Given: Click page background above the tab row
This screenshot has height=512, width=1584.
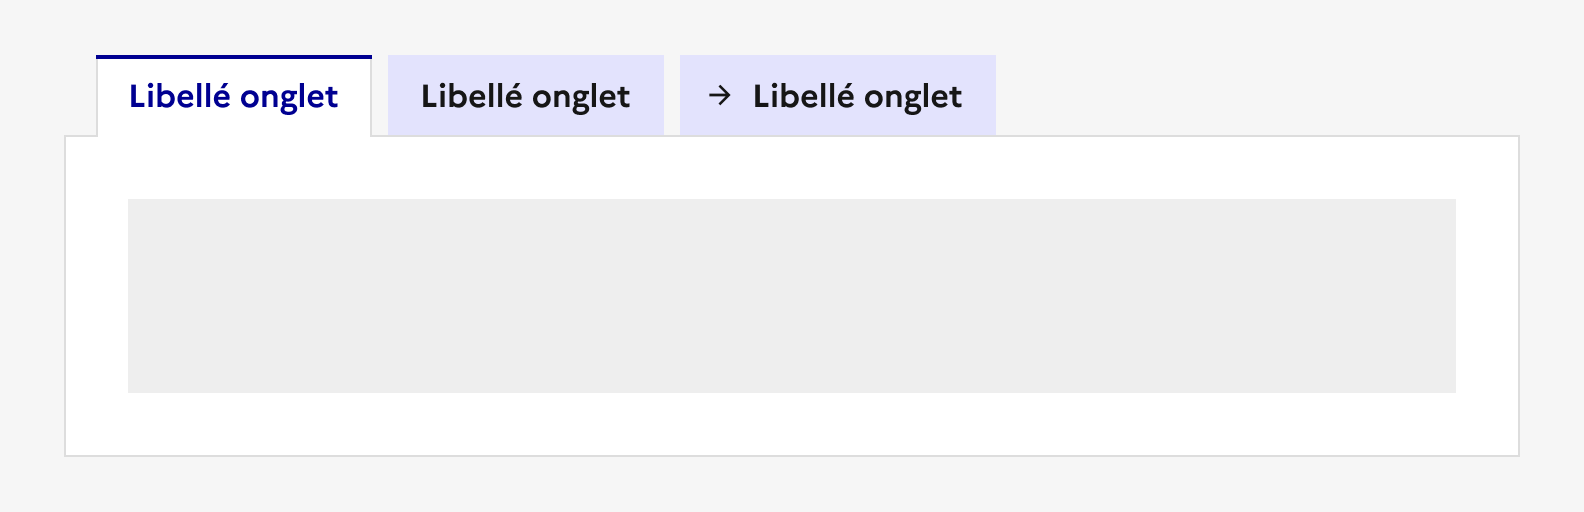Looking at the screenshot, I should 792,27.
